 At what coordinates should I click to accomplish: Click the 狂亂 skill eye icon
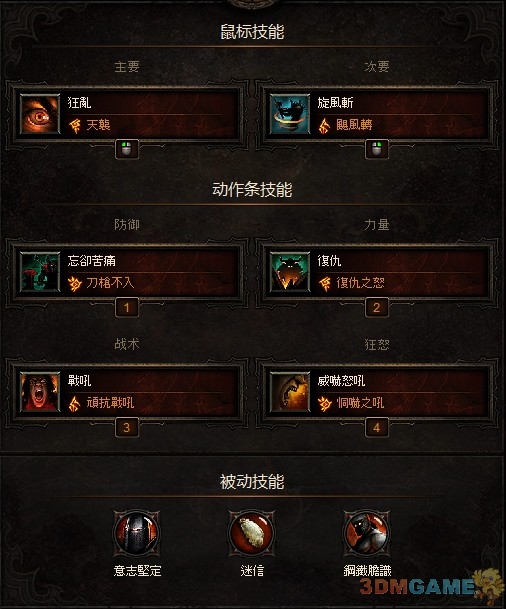(x=40, y=114)
